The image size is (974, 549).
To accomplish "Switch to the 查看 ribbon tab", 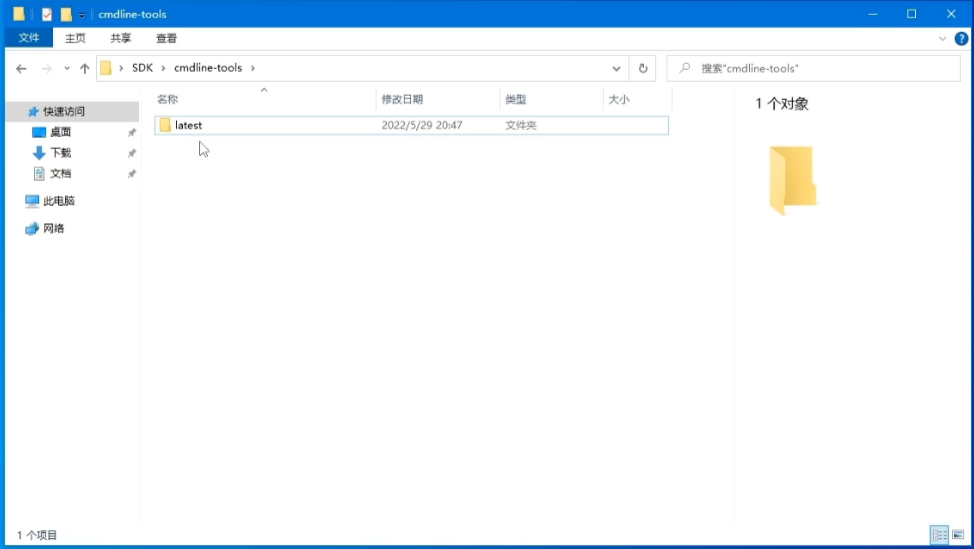I will pyautogui.click(x=166, y=38).
